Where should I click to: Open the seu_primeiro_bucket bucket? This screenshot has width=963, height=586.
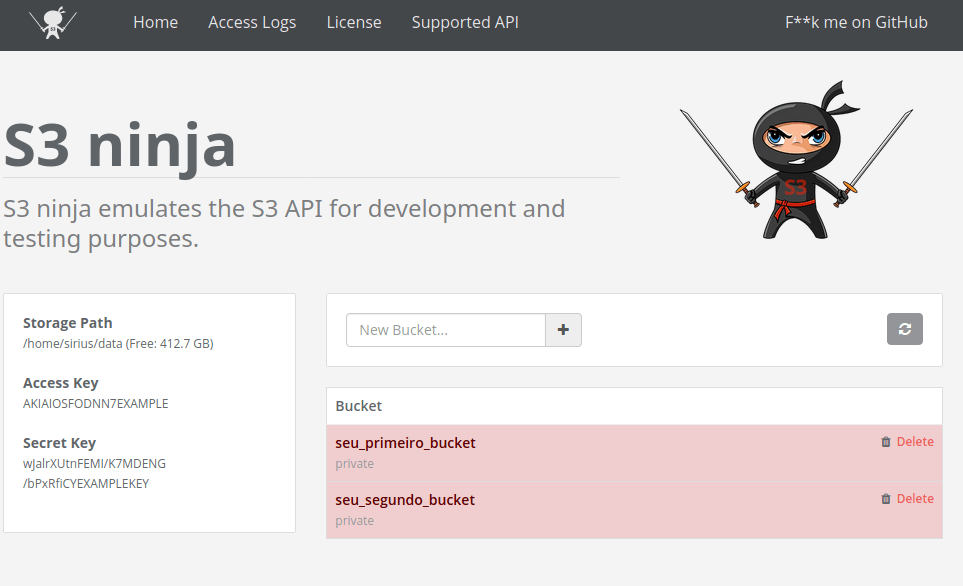pyautogui.click(x=405, y=443)
